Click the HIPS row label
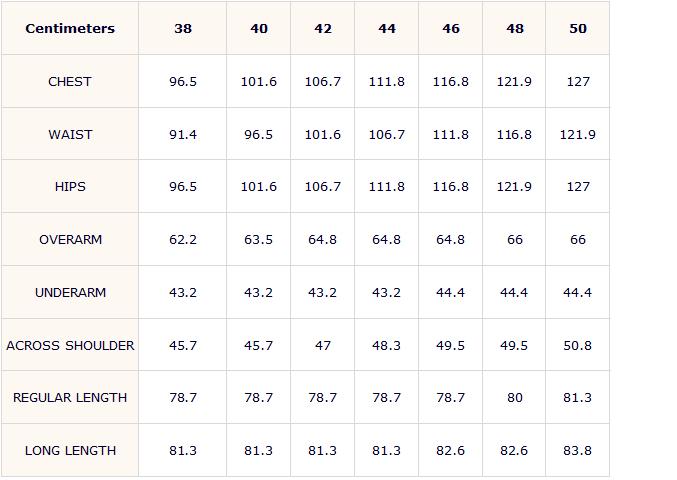 70,186
